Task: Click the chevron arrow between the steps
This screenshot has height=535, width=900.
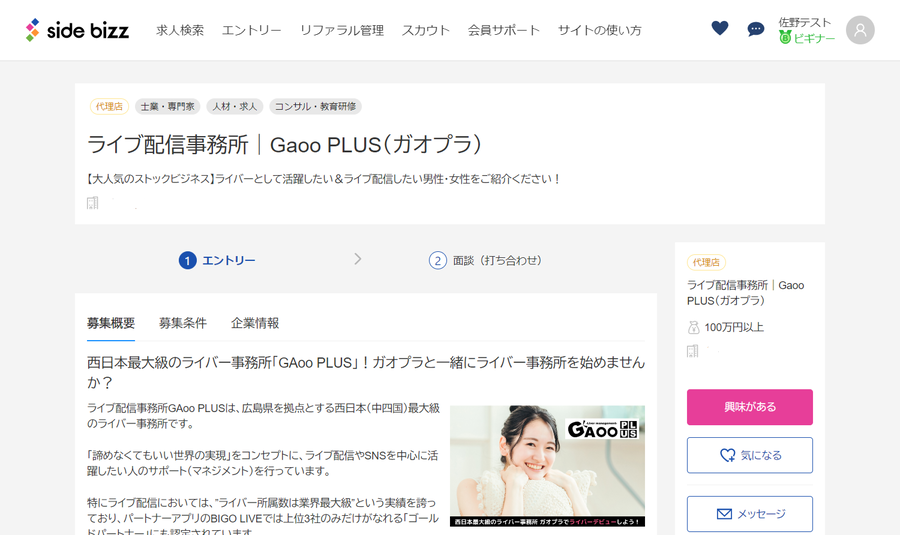Action: pyautogui.click(x=358, y=259)
